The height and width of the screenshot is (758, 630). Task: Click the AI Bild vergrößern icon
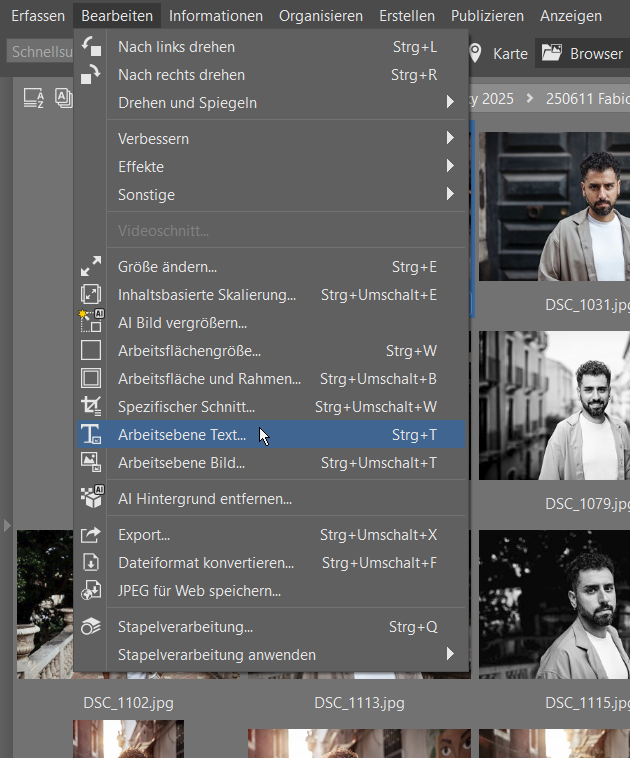tap(91, 322)
